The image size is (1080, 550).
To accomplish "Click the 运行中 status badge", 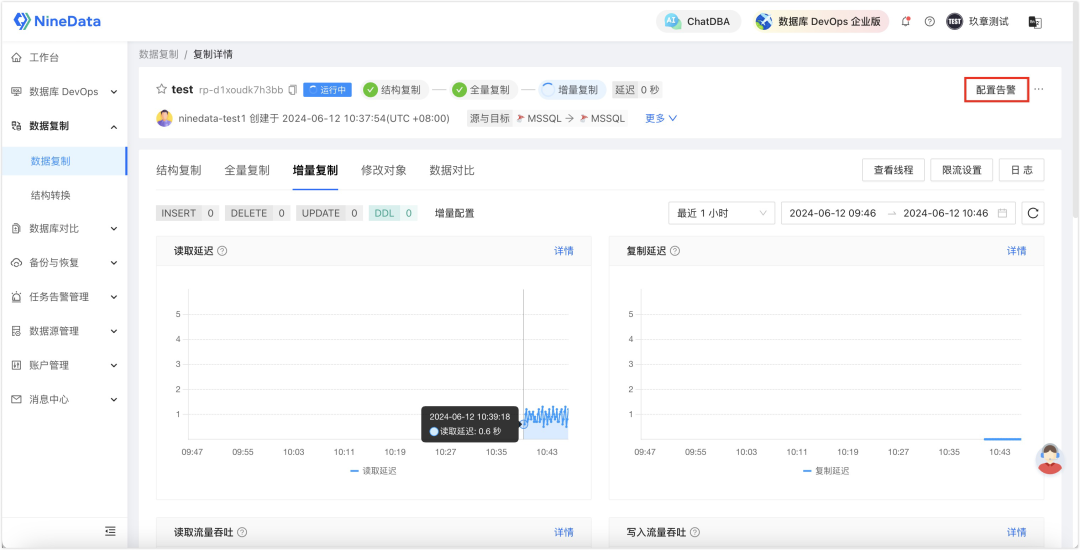I will pyautogui.click(x=327, y=90).
